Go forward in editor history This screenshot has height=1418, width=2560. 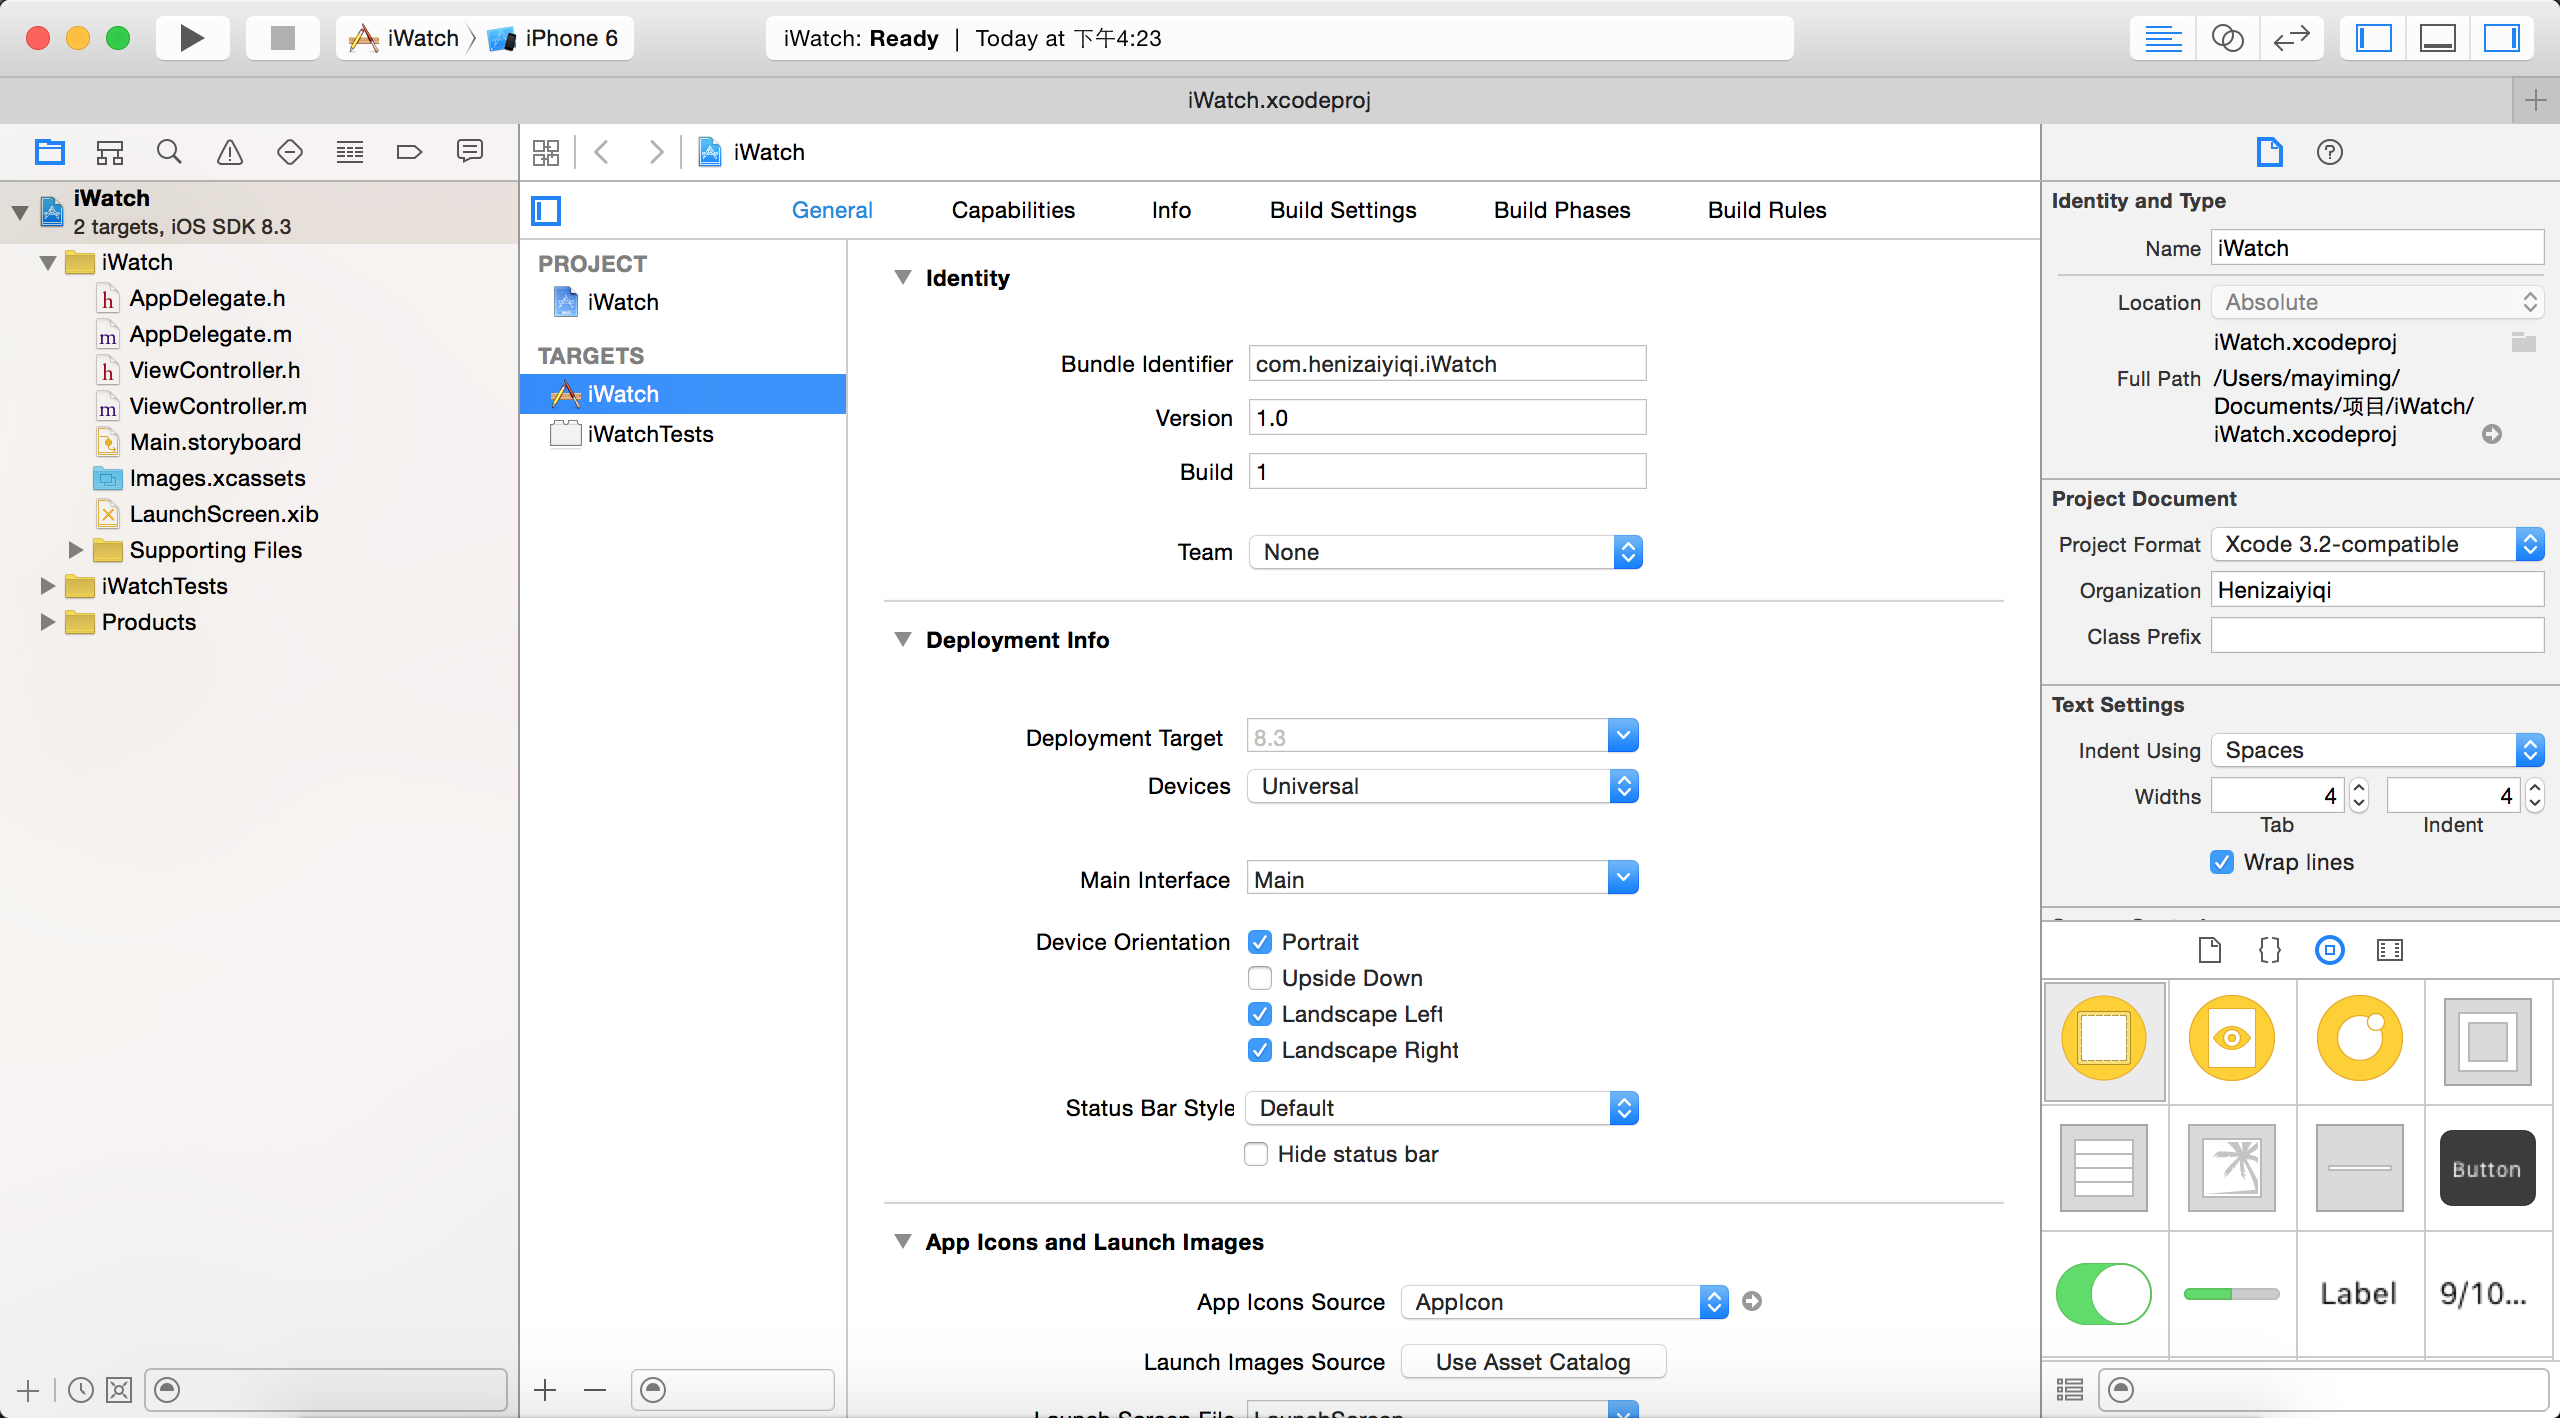click(656, 152)
